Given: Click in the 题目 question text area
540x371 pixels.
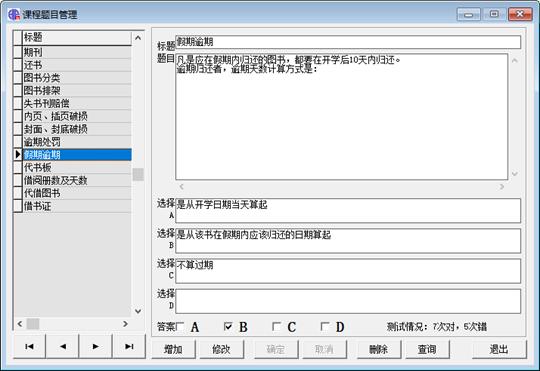Looking at the screenshot, I should point(342,116).
